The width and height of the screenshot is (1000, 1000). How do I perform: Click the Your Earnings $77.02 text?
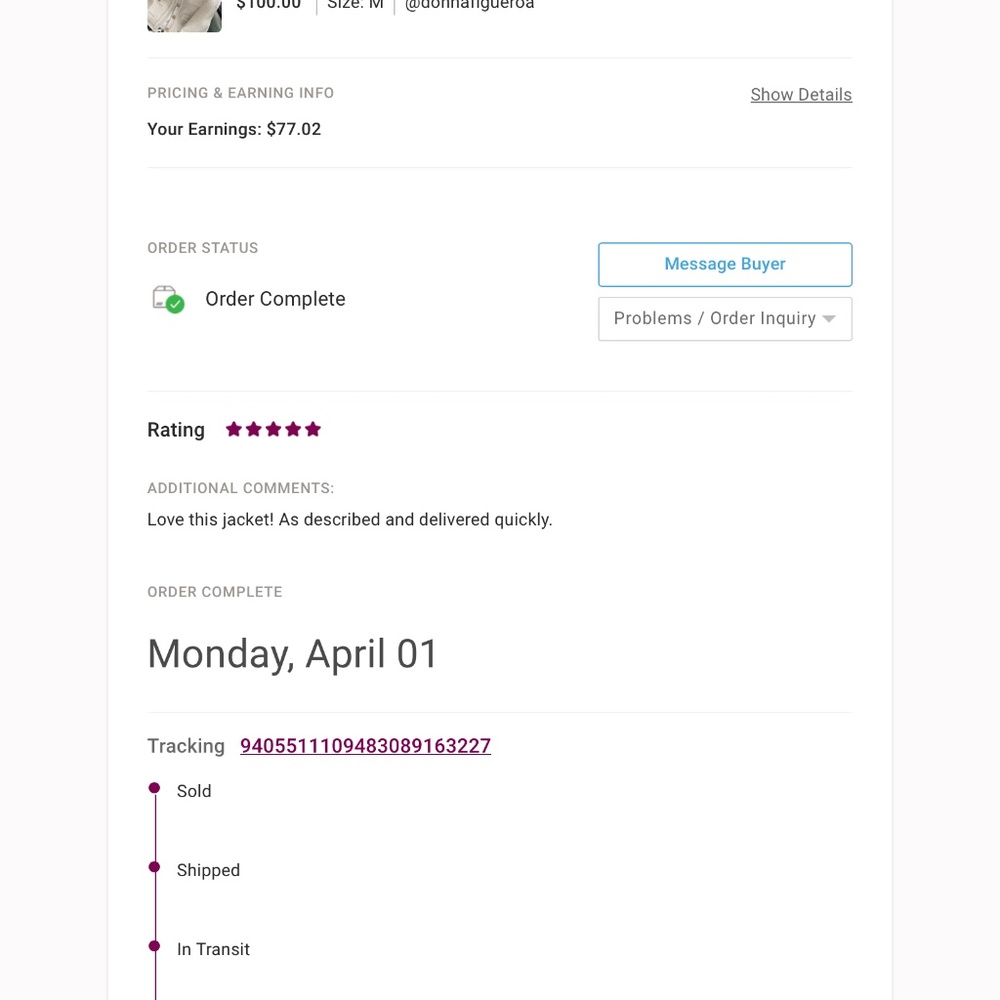234,129
